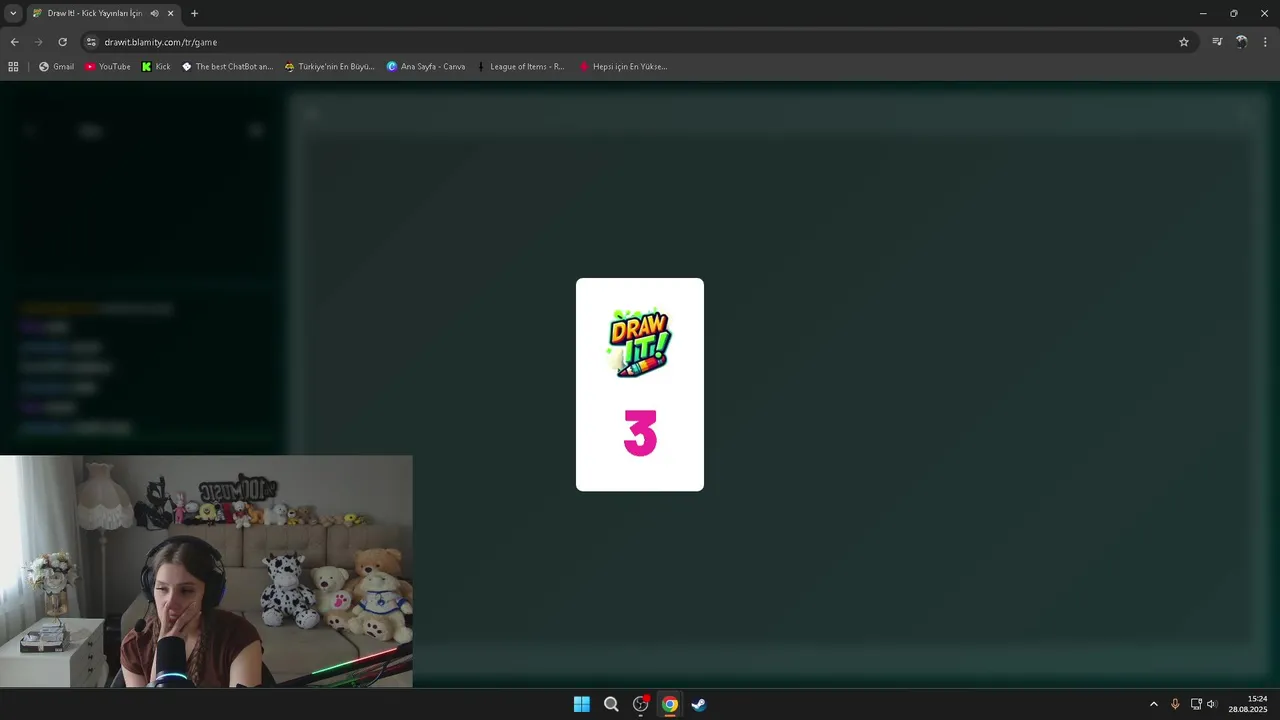Restore down the Chrome window
The image size is (1280, 720).
tap(1234, 13)
